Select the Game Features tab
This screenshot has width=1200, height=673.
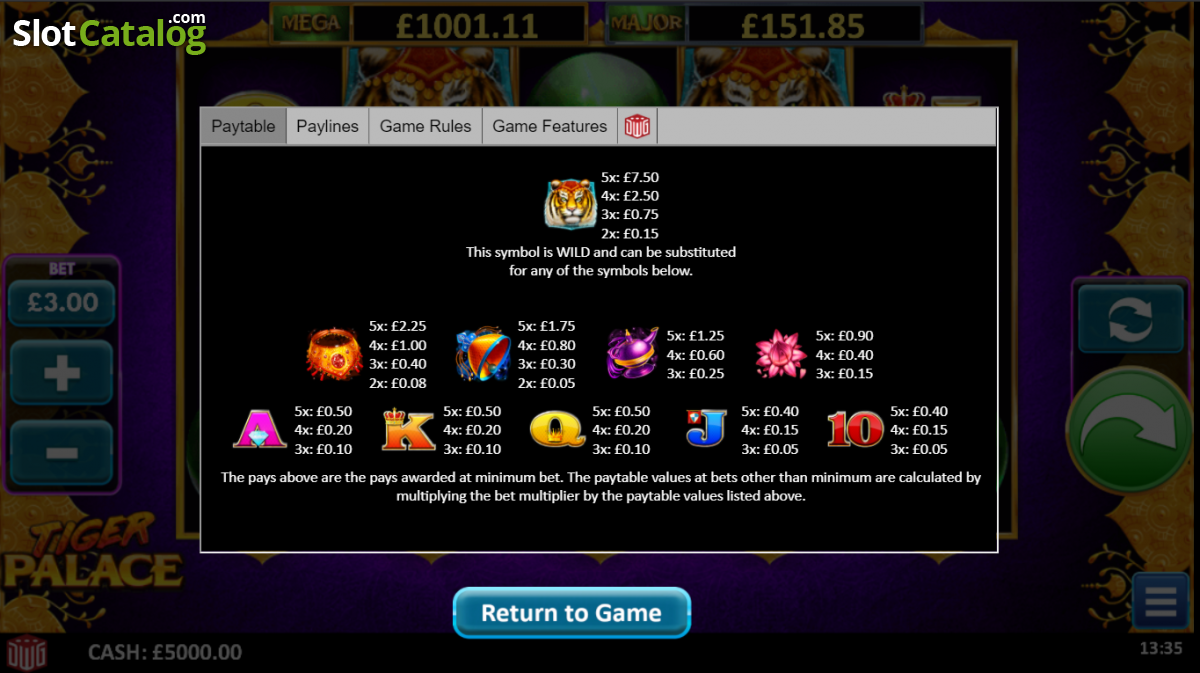pos(550,127)
